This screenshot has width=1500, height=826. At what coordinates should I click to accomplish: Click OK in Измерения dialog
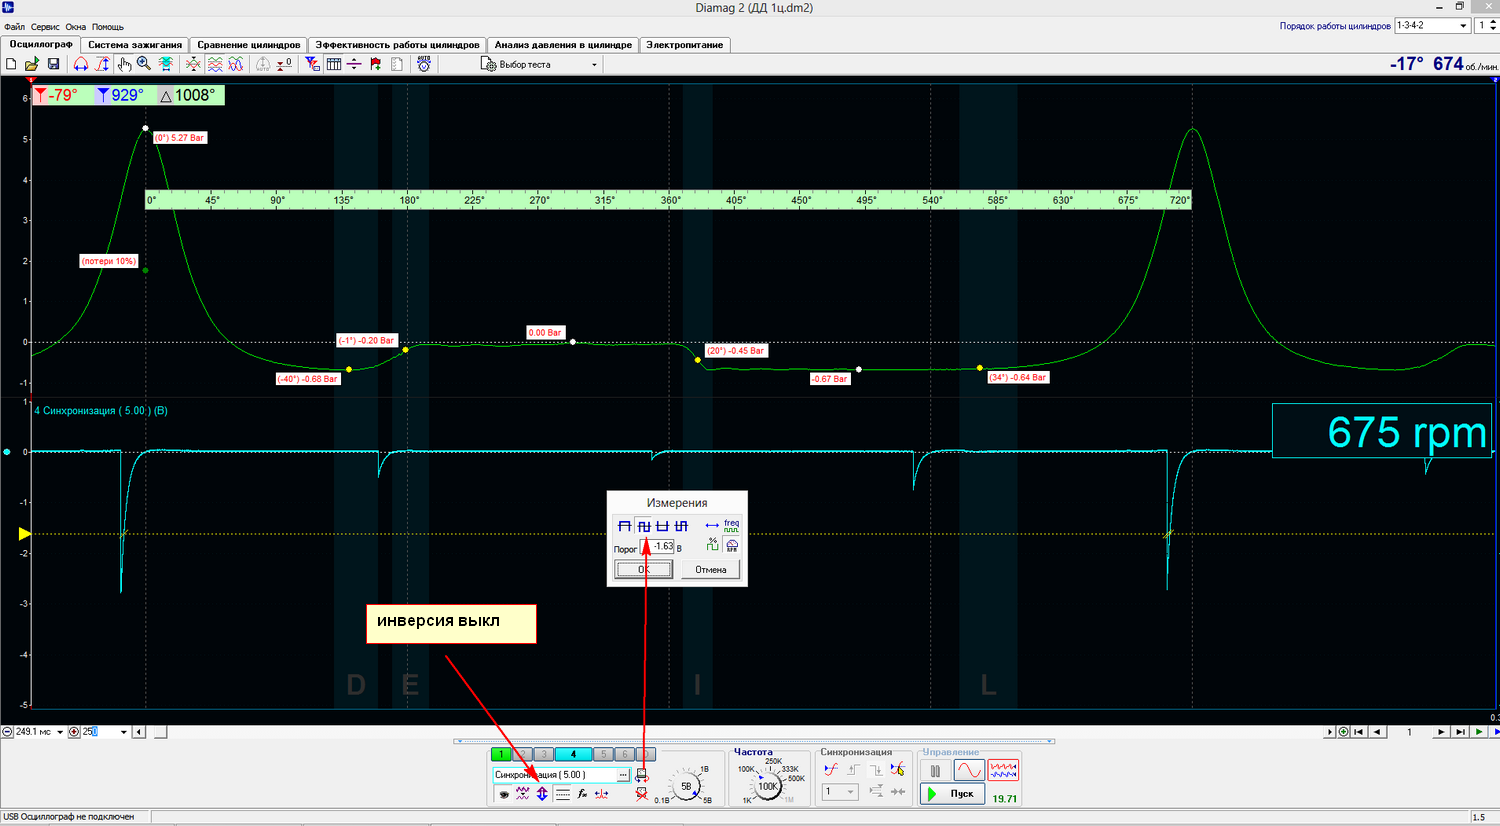tap(643, 569)
